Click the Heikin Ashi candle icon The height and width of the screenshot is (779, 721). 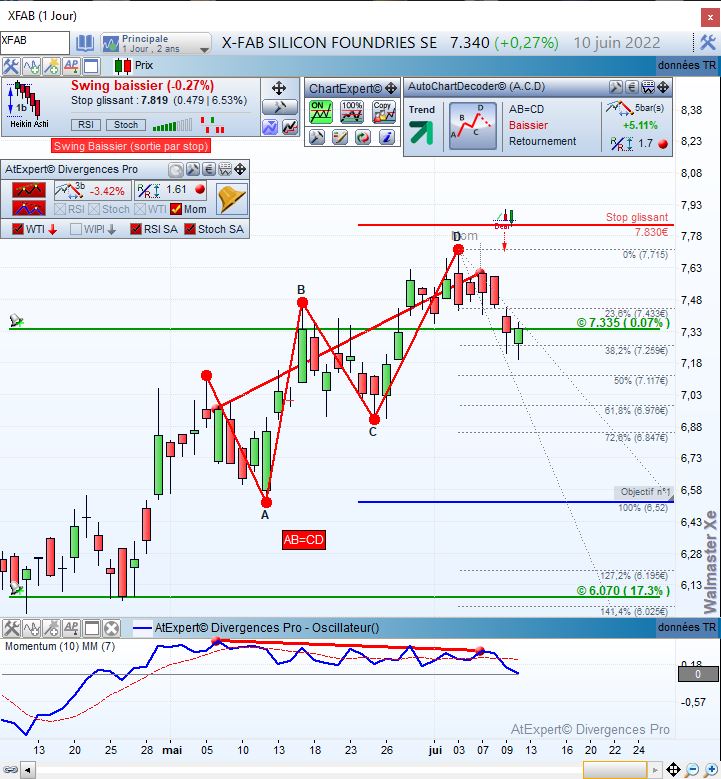pos(27,105)
